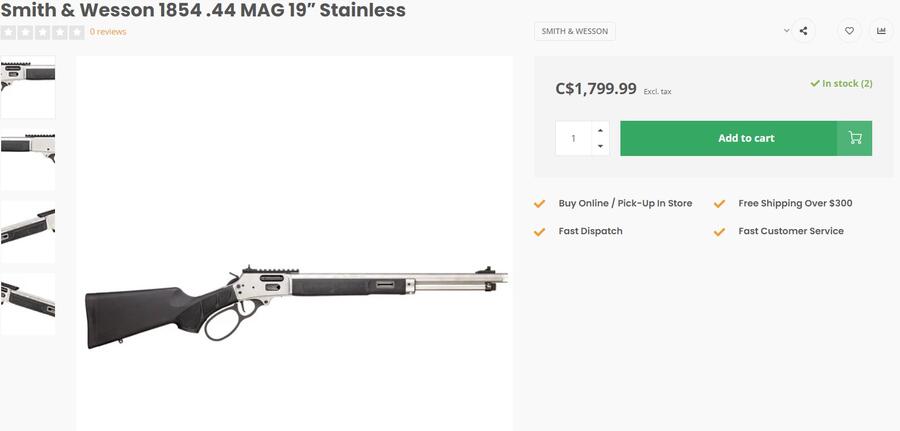Open the Smith & Wesson brand tag
The image size is (900, 431).
[x=574, y=31]
